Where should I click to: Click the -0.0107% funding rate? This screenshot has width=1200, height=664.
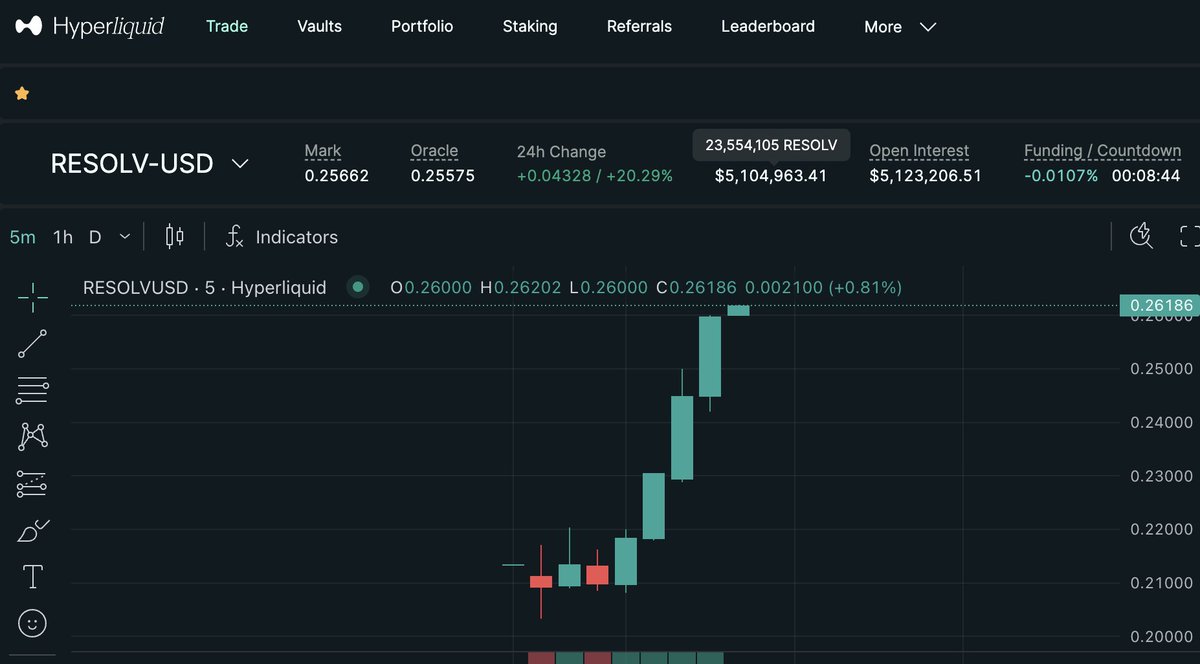pos(1061,176)
